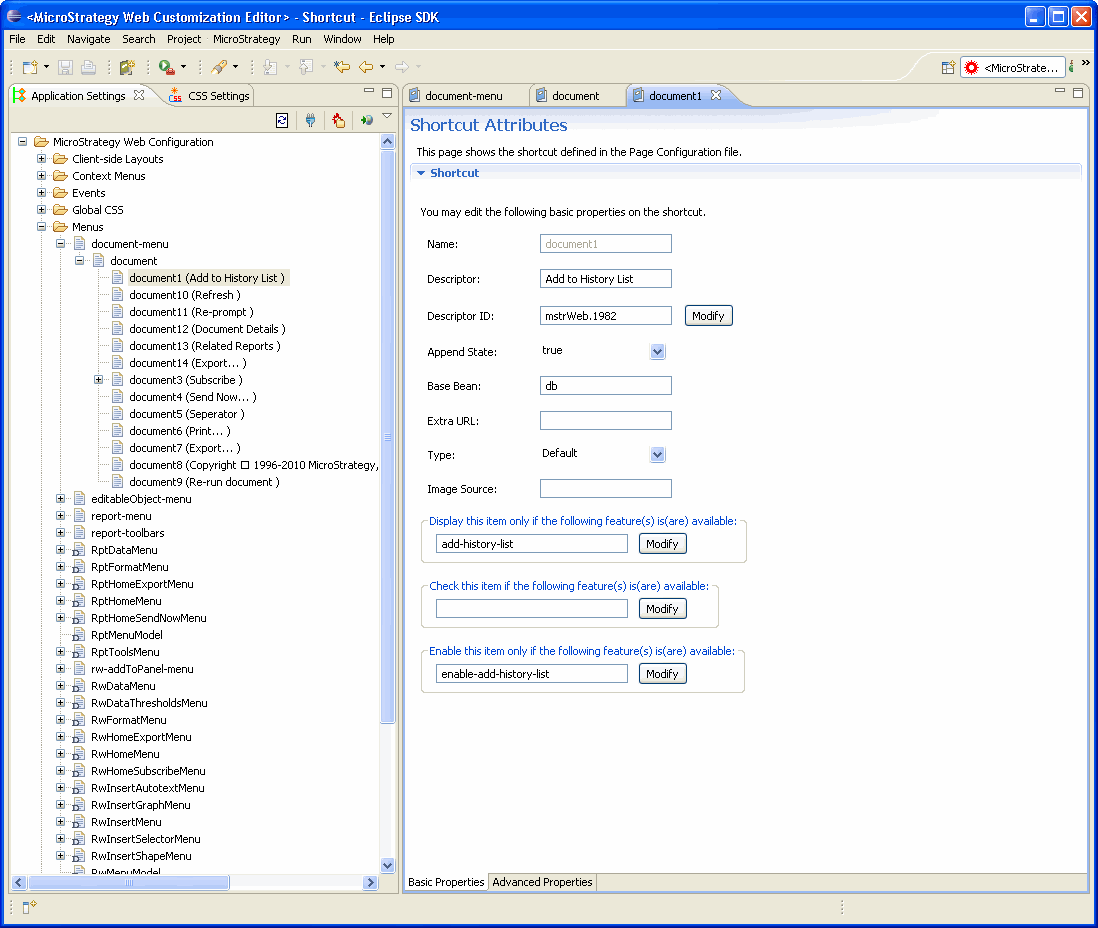Screen dimensions: 1098x928
Task: Open the Project menu
Action: pos(184,39)
